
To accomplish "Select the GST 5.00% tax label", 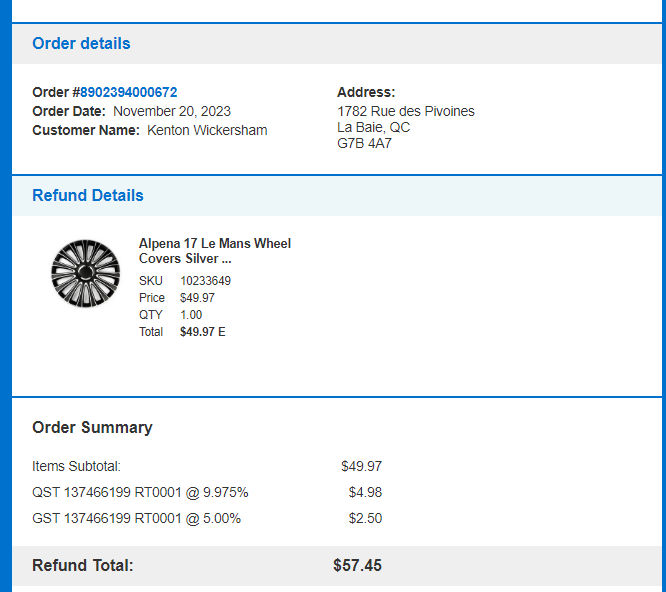I will [136, 519].
